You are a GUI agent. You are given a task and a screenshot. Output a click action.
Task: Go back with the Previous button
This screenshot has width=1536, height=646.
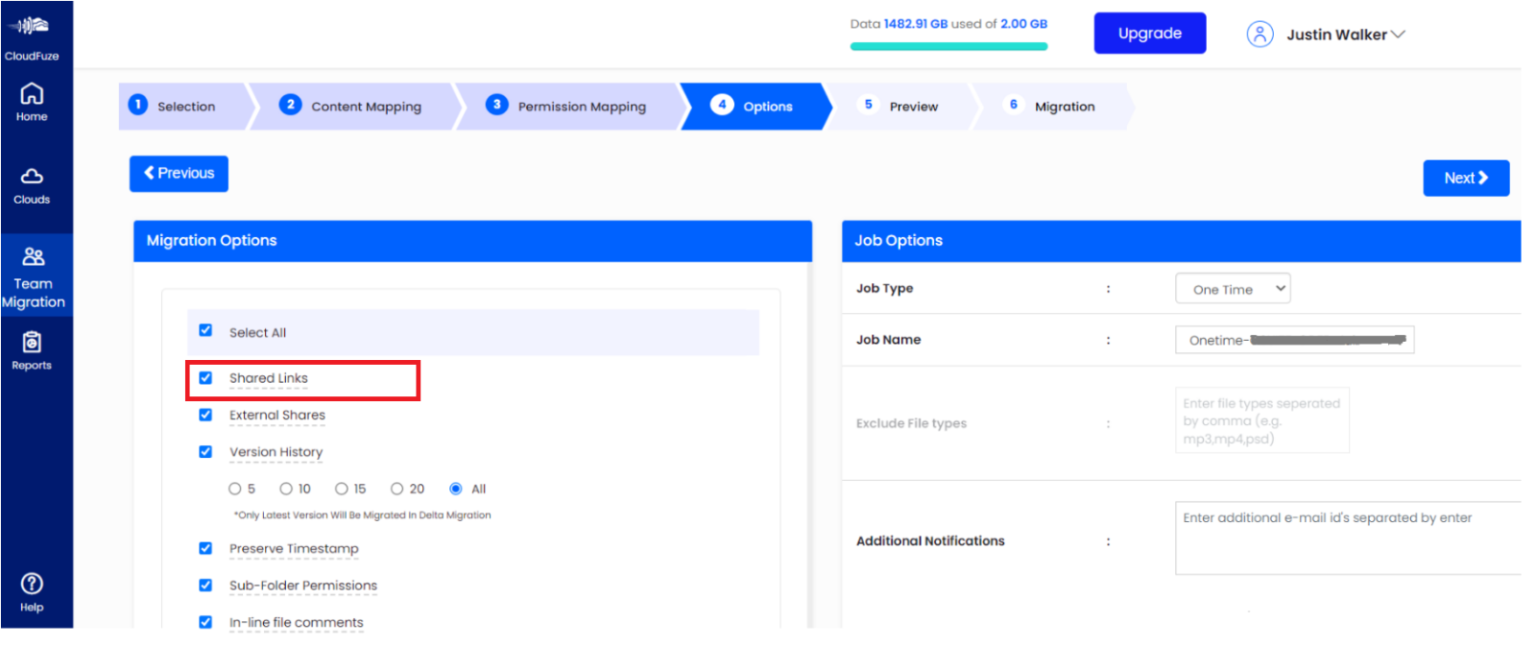click(179, 173)
